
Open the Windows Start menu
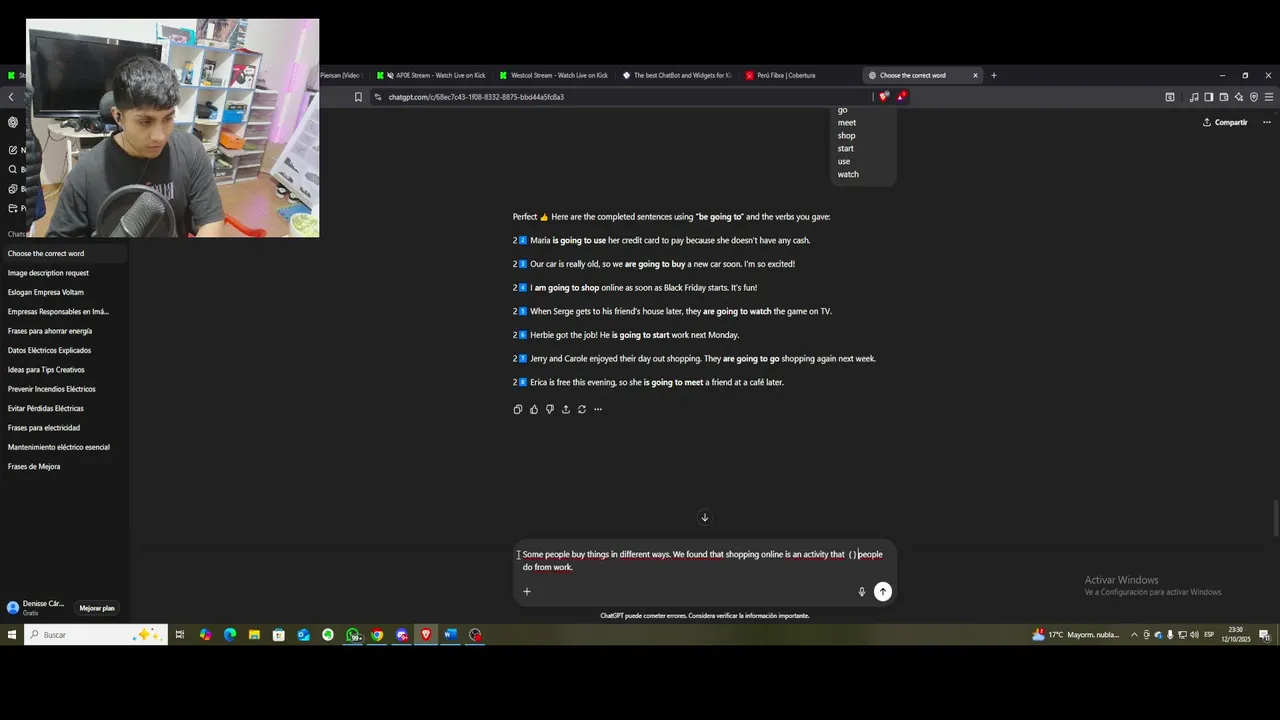(x=12, y=635)
